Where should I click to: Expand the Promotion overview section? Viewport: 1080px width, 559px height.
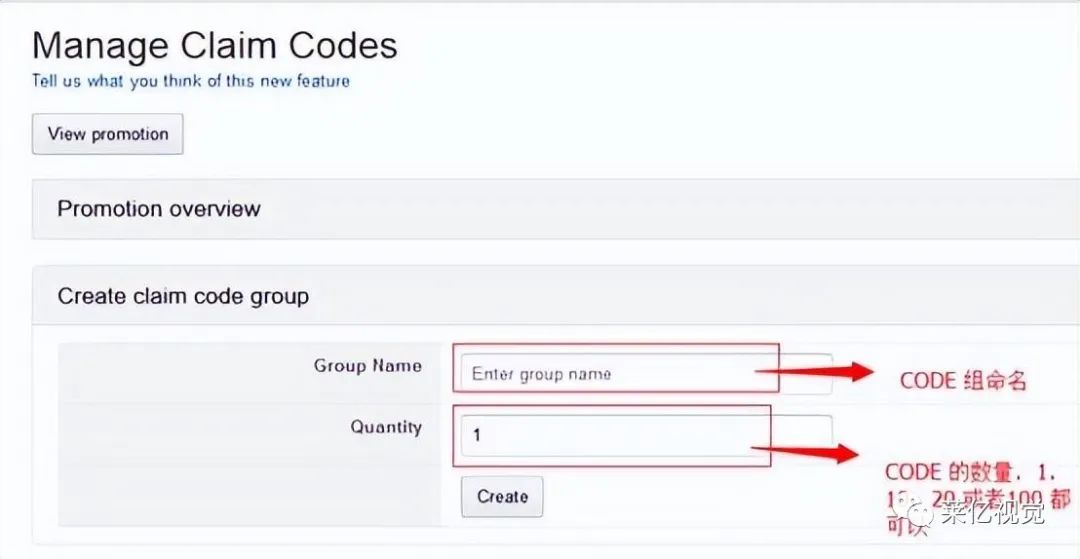[555, 209]
